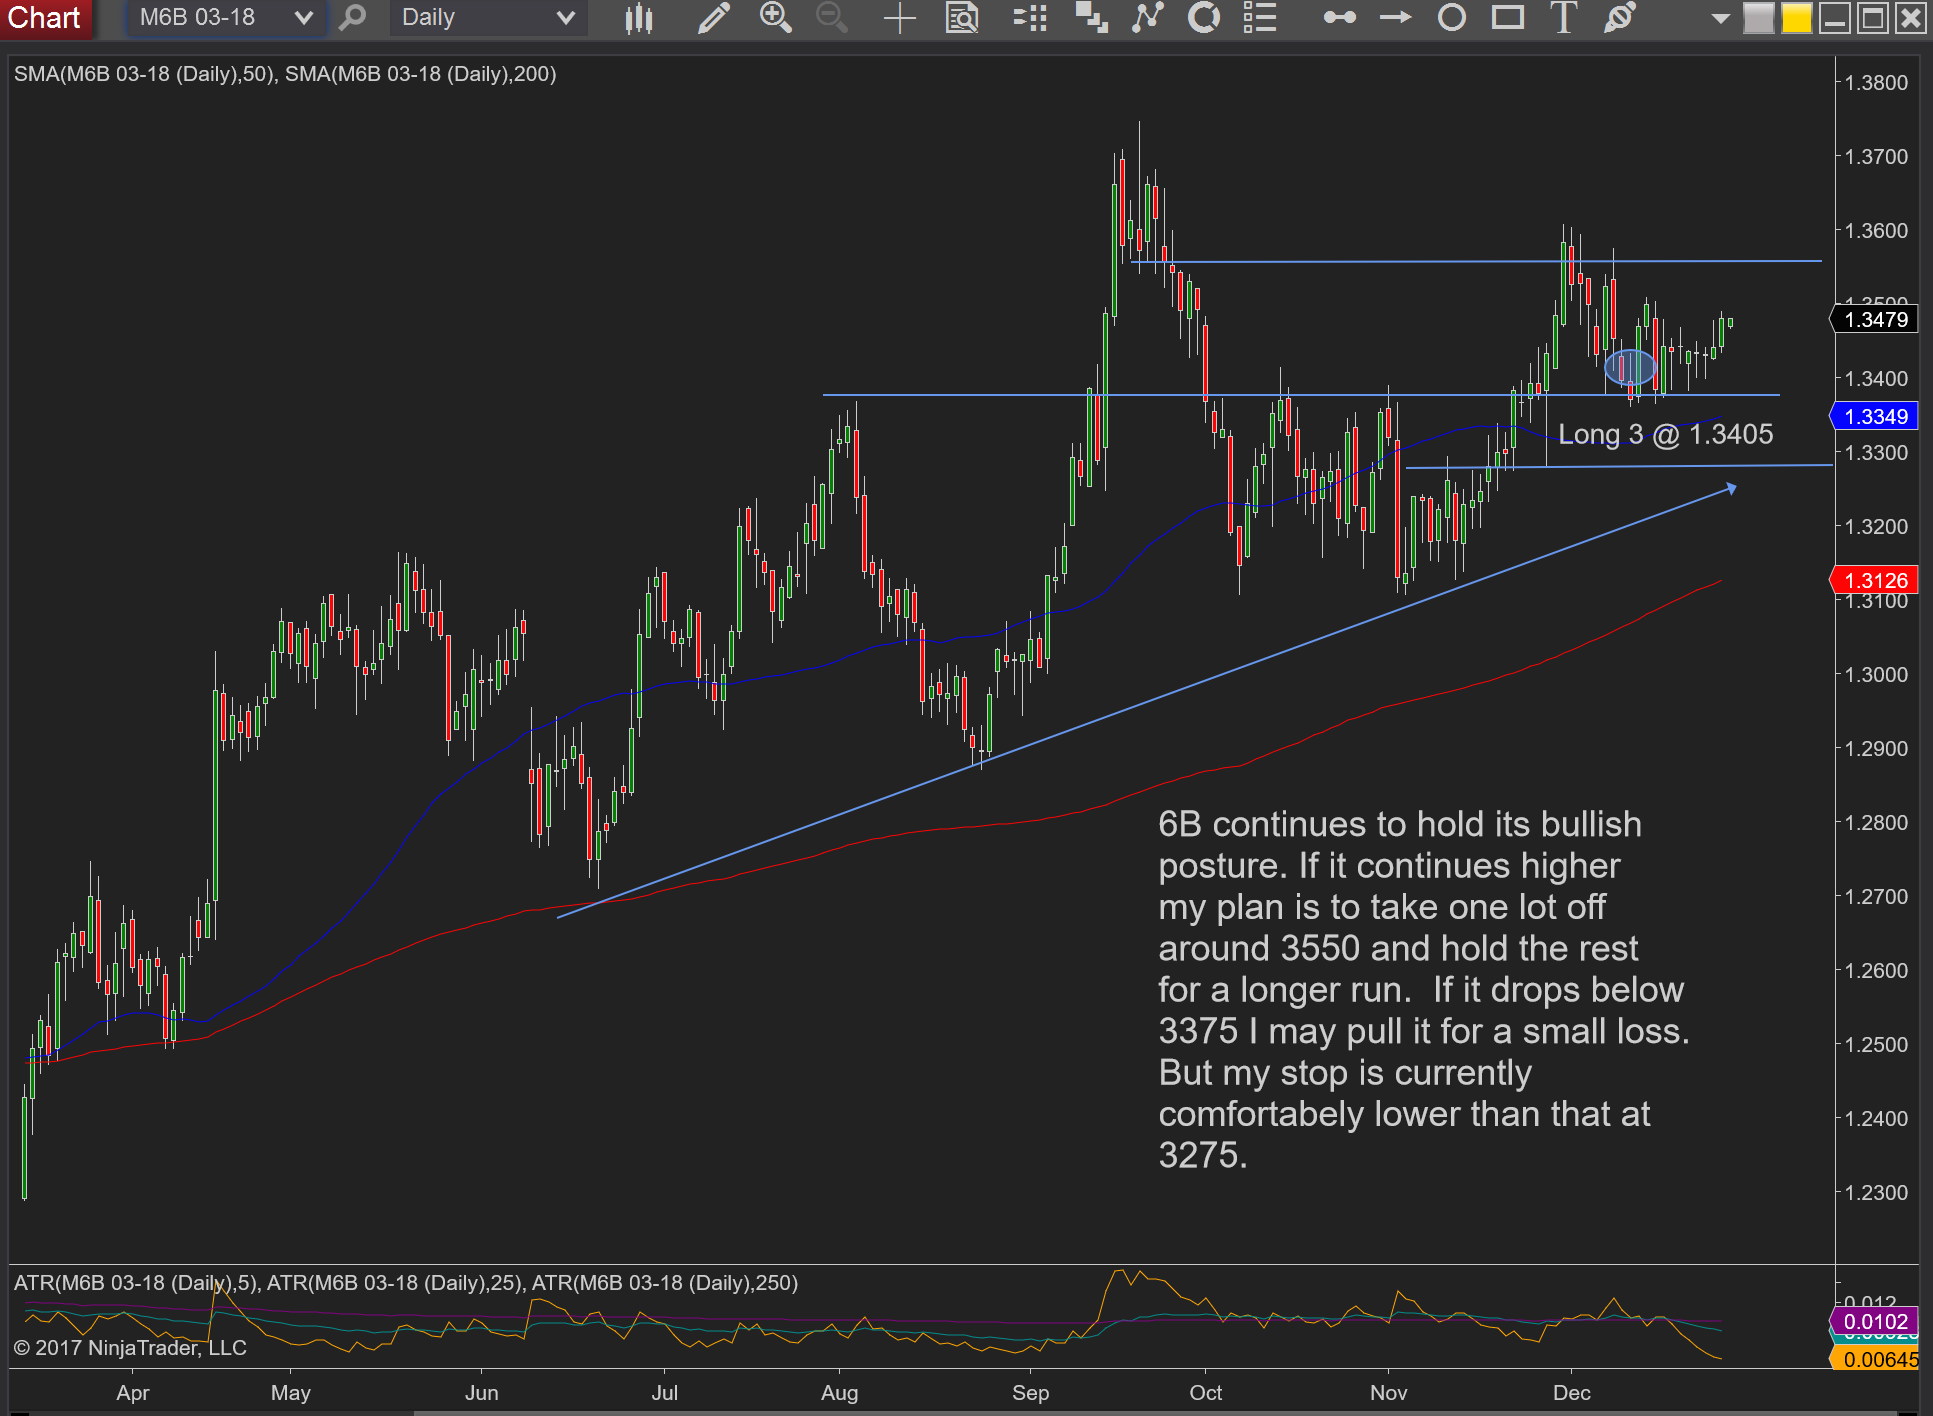The image size is (1933, 1416).
Task: Select the rectangle drawing tool
Action: pyautogui.click(x=1508, y=18)
